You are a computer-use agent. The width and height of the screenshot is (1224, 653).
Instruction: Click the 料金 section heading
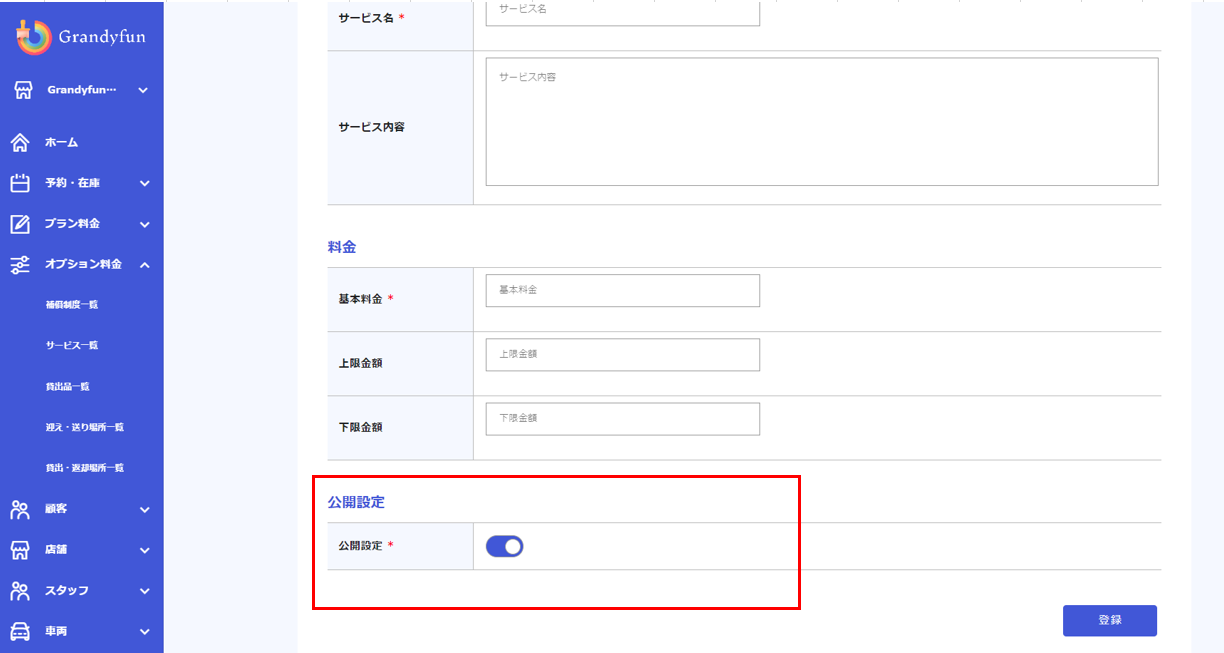(342, 247)
